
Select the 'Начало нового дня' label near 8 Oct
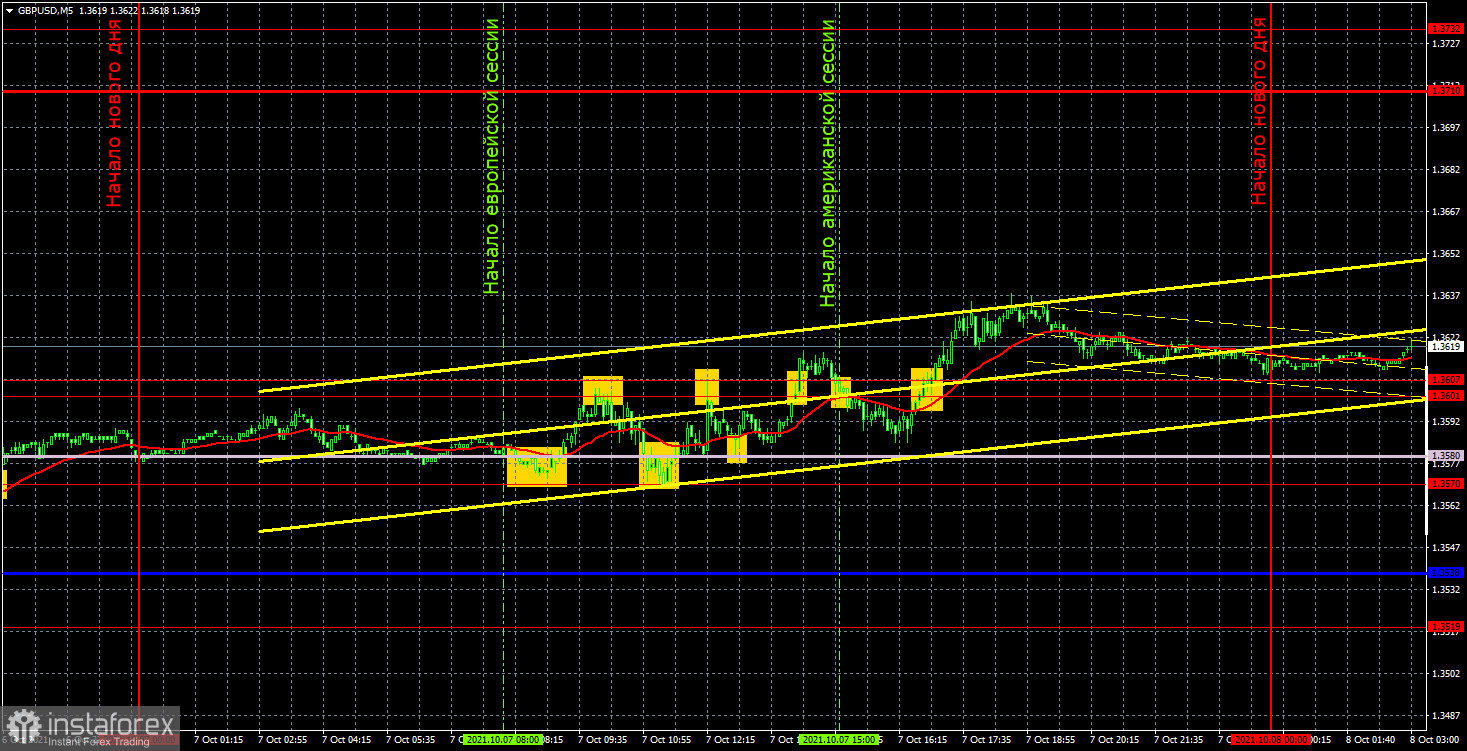click(x=1259, y=111)
